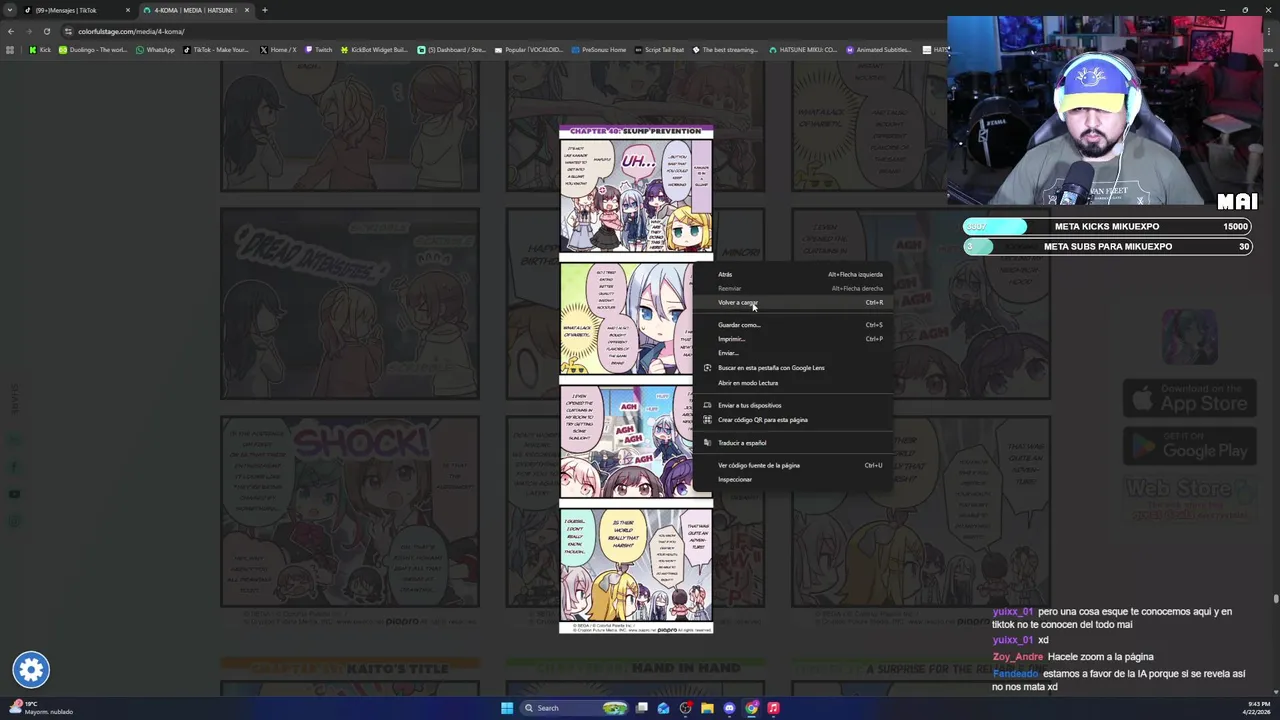1280x720 pixels.
Task: Open the tab search dropdown arrow
Action: pos(9,10)
